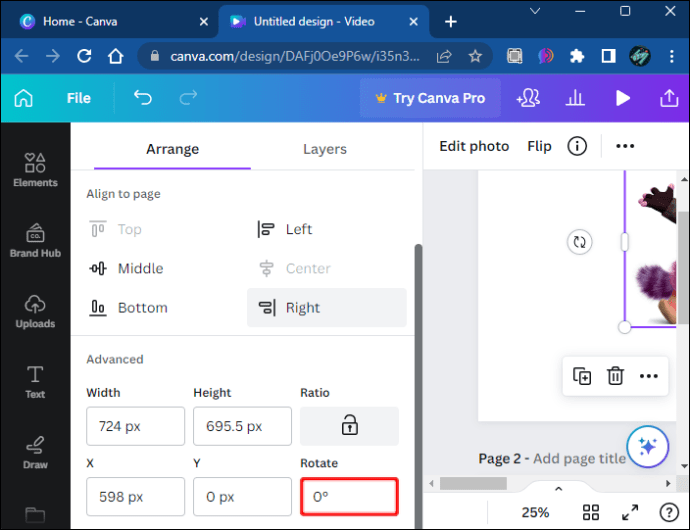The height and width of the screenshot is (530, 690).
Task: Click Add page title for Page 2
Action: click(579, 459)
